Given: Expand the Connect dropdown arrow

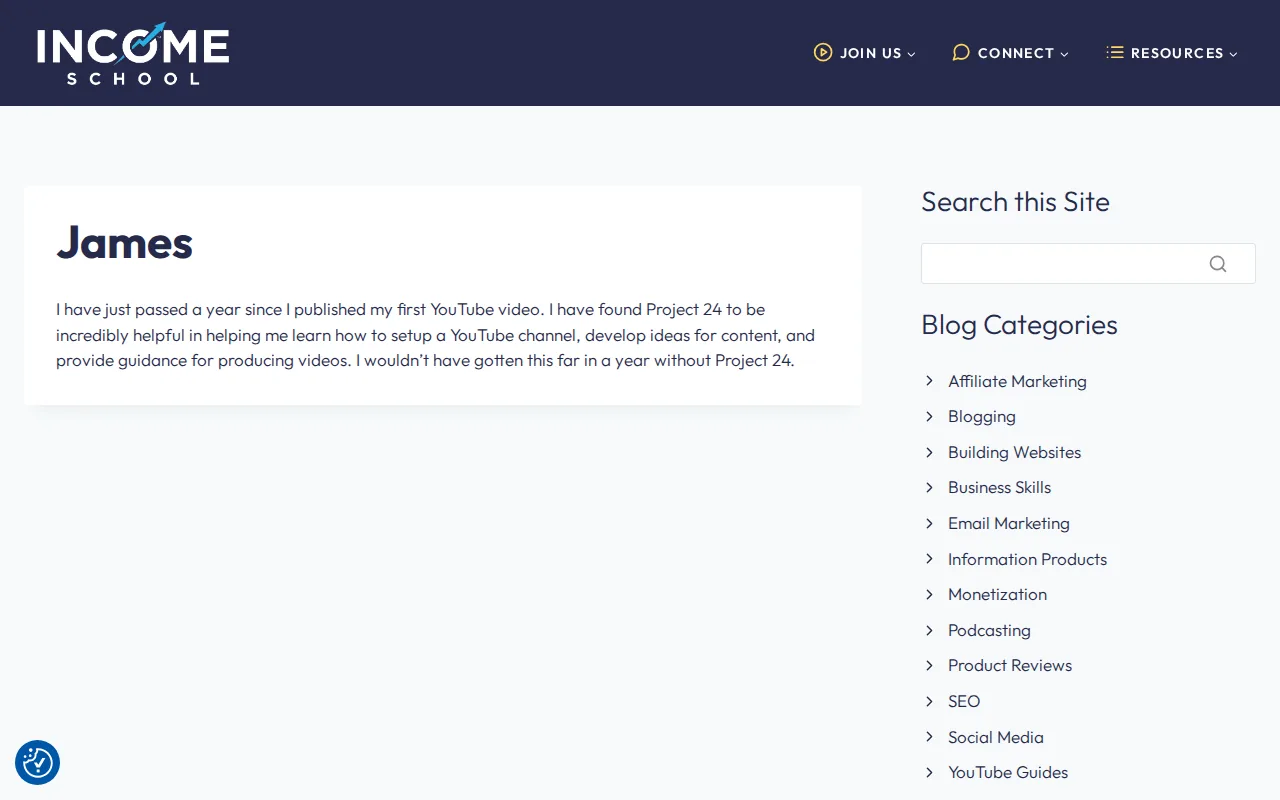Looking at the screenshot, I should 1064,54.
